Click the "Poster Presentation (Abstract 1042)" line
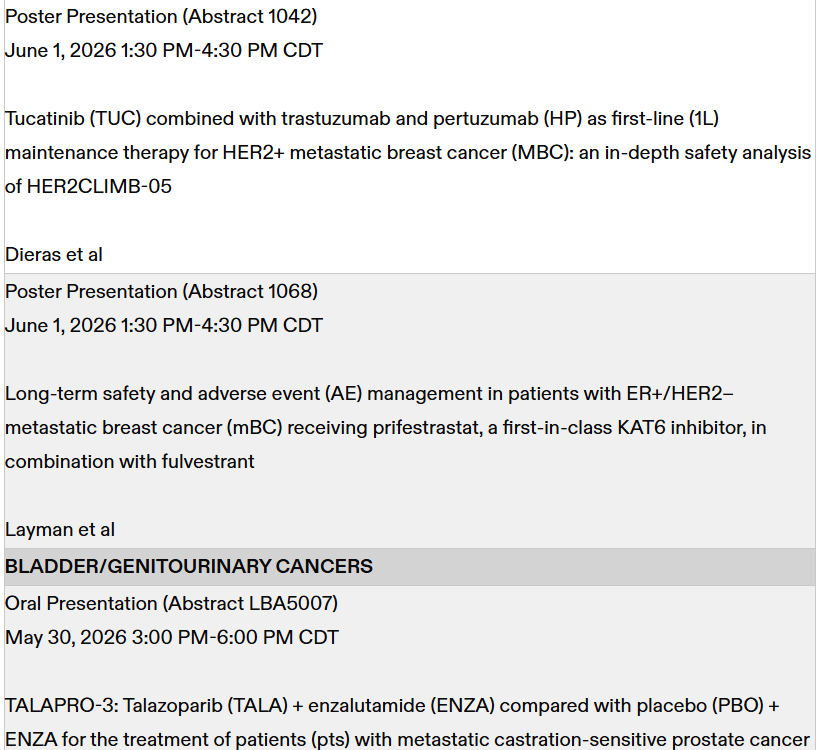This screenshot has height=750, width=822. click(162, 17)
